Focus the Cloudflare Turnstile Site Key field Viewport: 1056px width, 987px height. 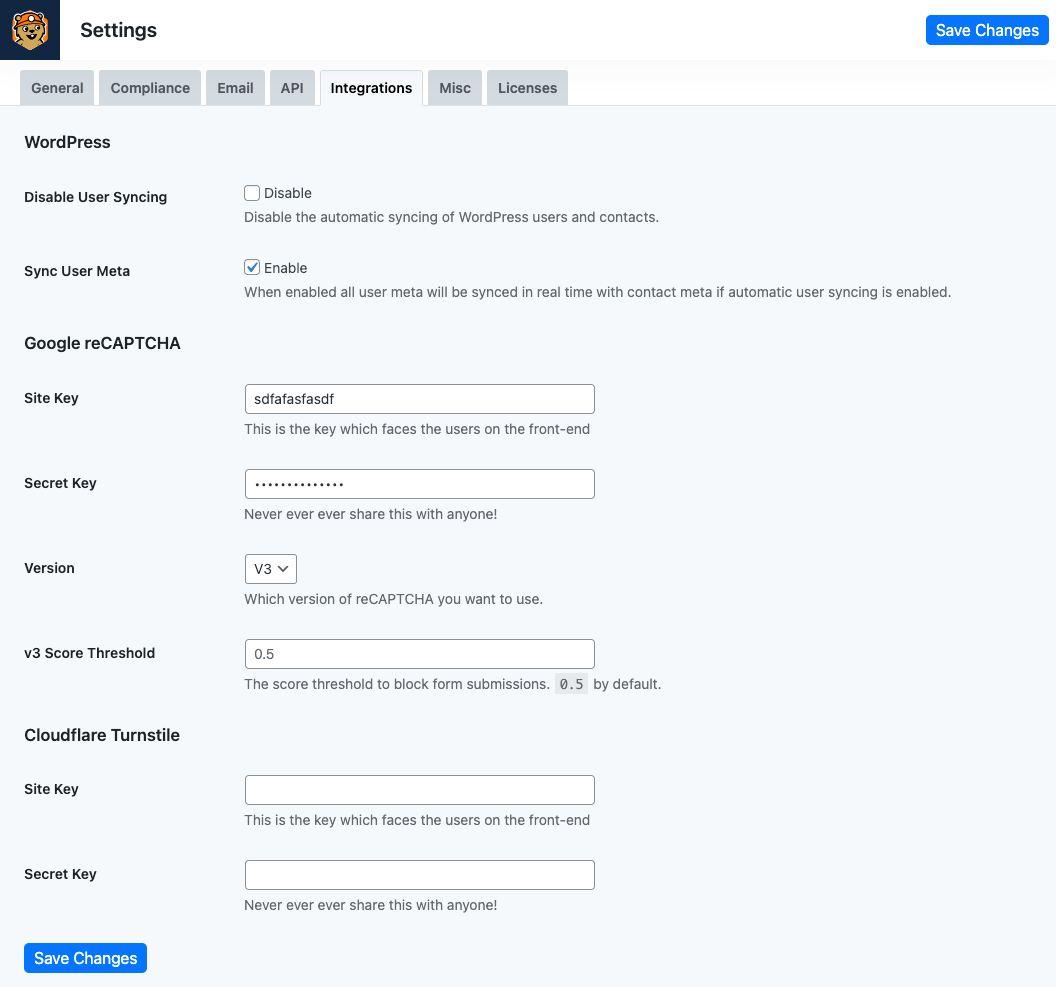click(420, 790)
